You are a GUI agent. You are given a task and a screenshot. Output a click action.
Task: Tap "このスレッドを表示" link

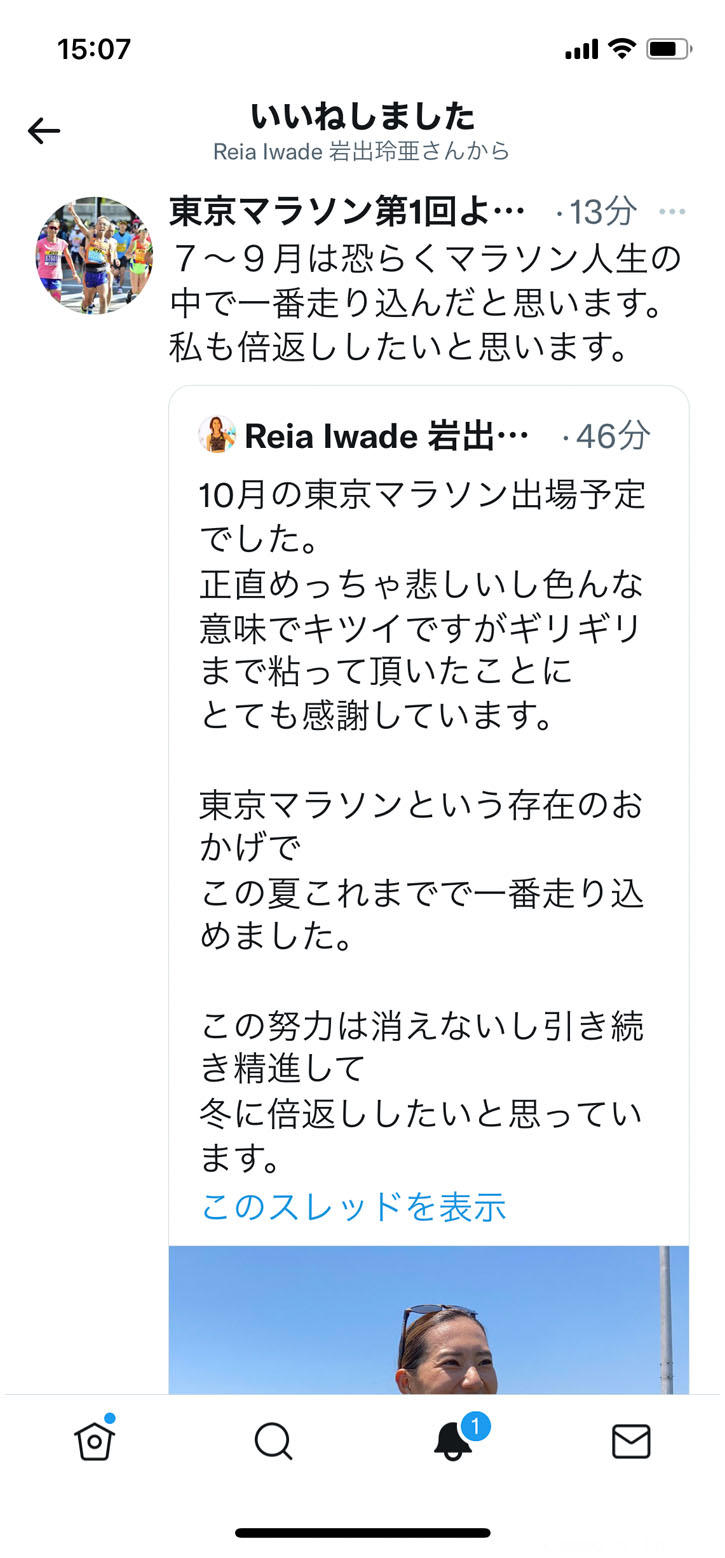(x=354, y=1206)
